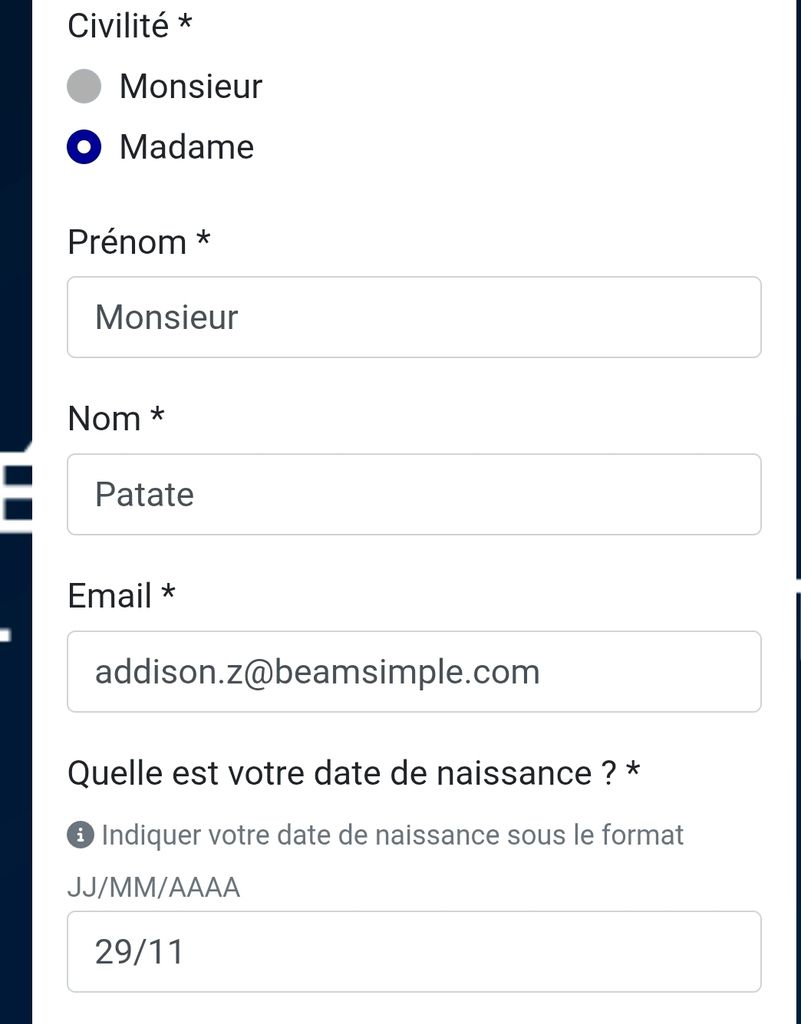Image resolution: width=801 pixels, height=1024 pixels.
Task: Click the required asterisk next to Civilité
Action: (185, 22)
